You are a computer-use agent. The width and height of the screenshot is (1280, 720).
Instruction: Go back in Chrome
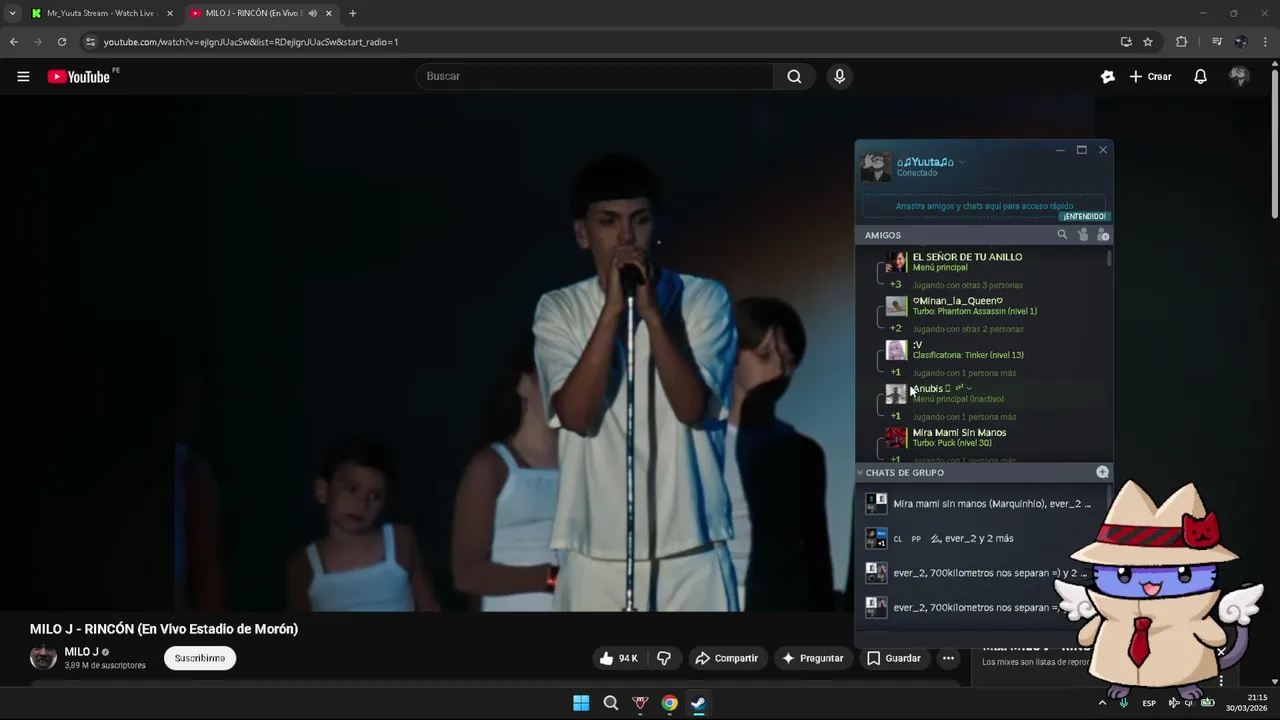(x=14, y=42)
